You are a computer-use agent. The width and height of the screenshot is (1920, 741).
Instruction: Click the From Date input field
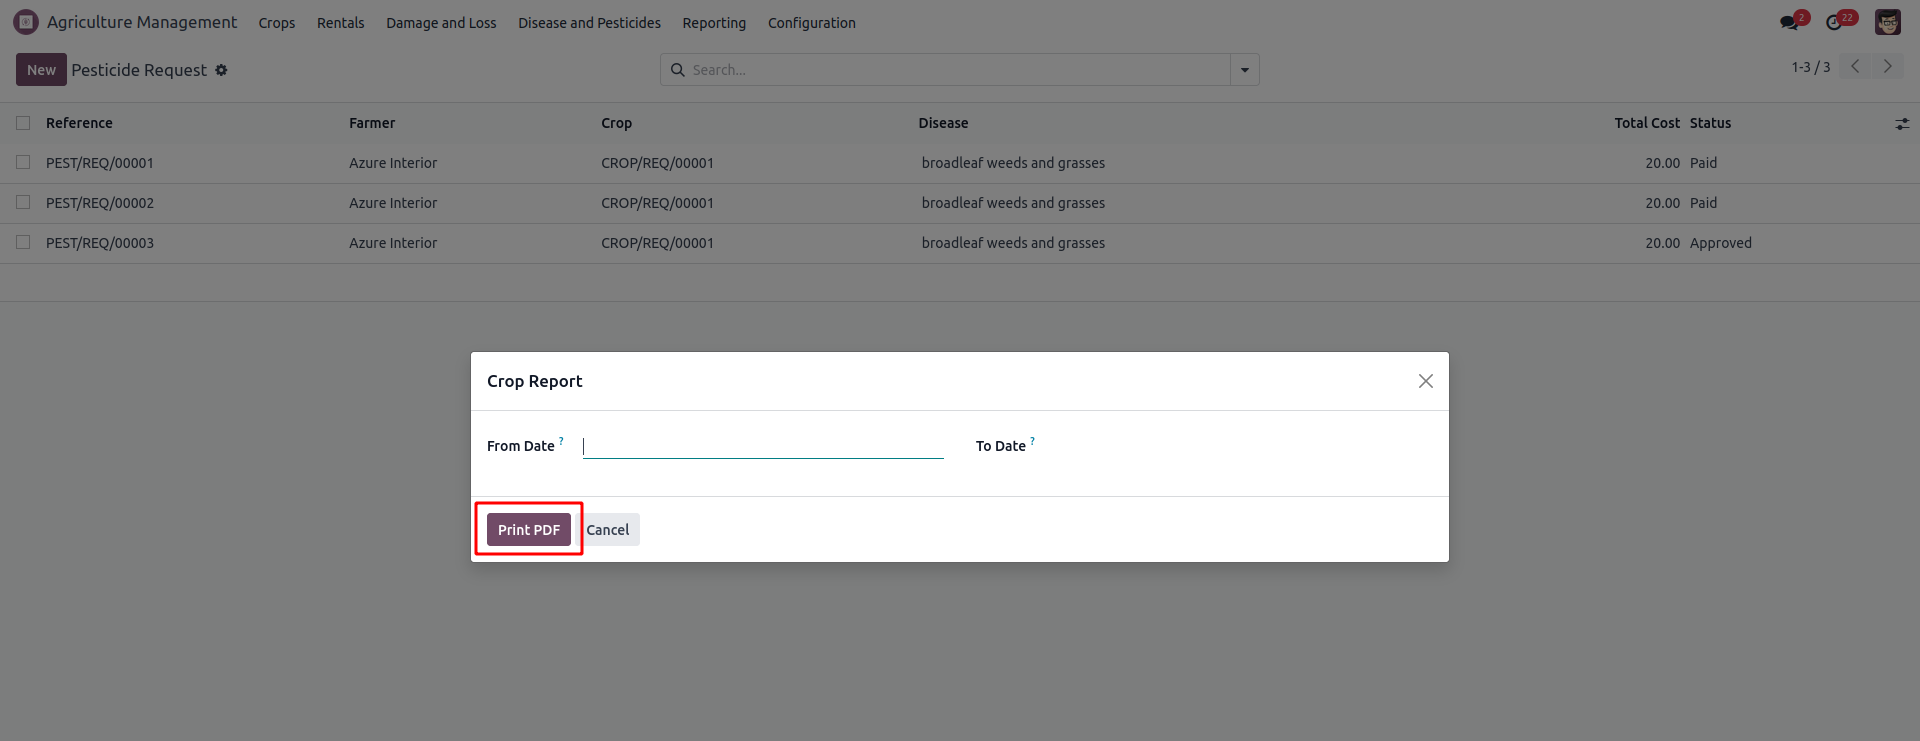762,446
